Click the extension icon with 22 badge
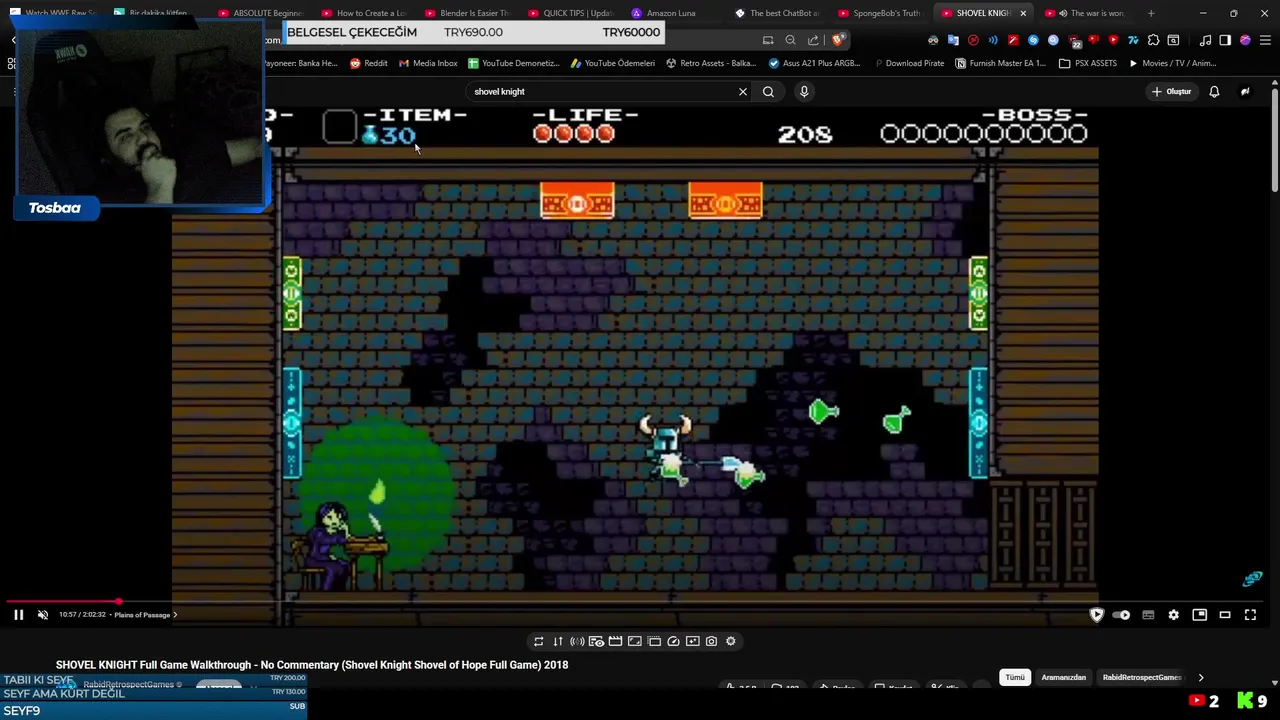This screenshot has width=1280, height=720. (x=1074, y=41)
